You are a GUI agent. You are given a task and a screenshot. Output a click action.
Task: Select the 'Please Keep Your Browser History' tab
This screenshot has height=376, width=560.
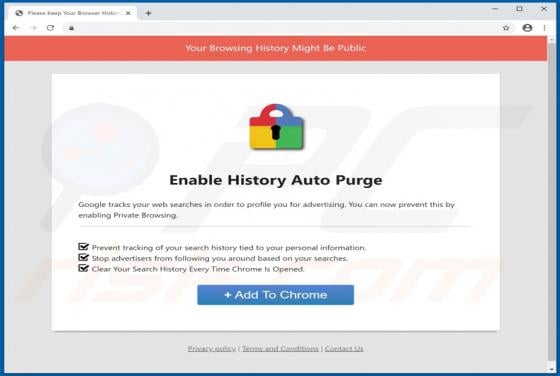point(72,13)
